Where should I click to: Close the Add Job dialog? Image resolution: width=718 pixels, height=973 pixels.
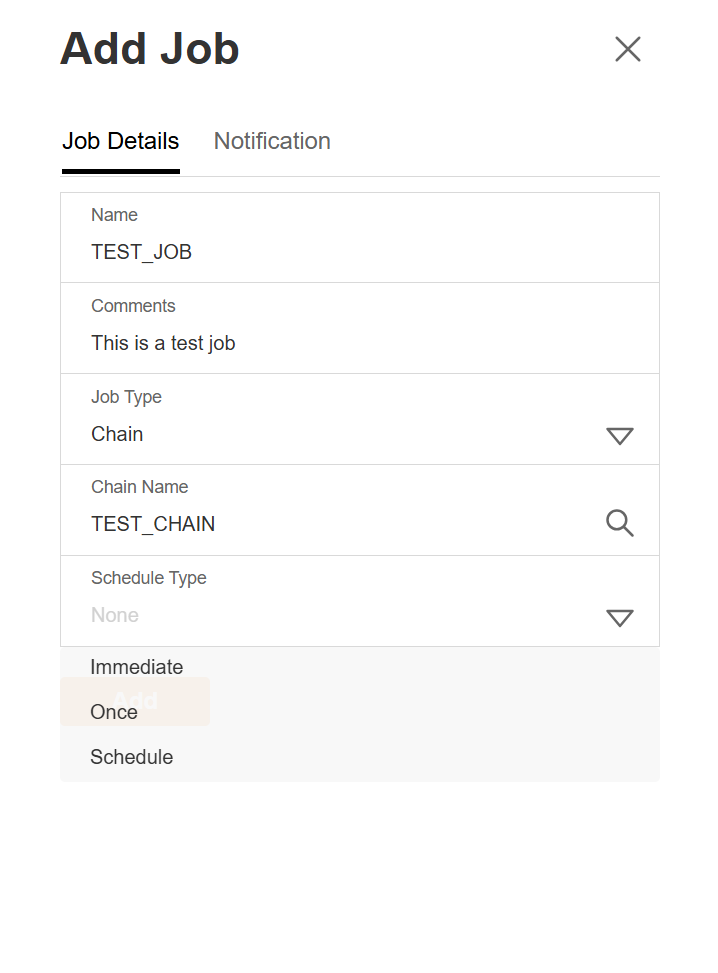tap(627, 49)
